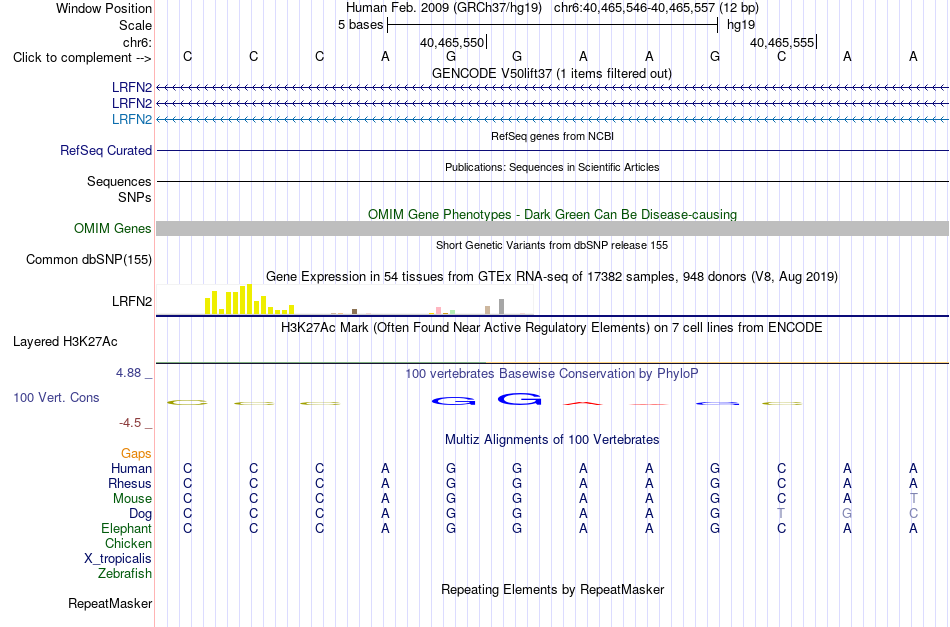Click the '5 bases' scale bar label

[x=360, y=25]
